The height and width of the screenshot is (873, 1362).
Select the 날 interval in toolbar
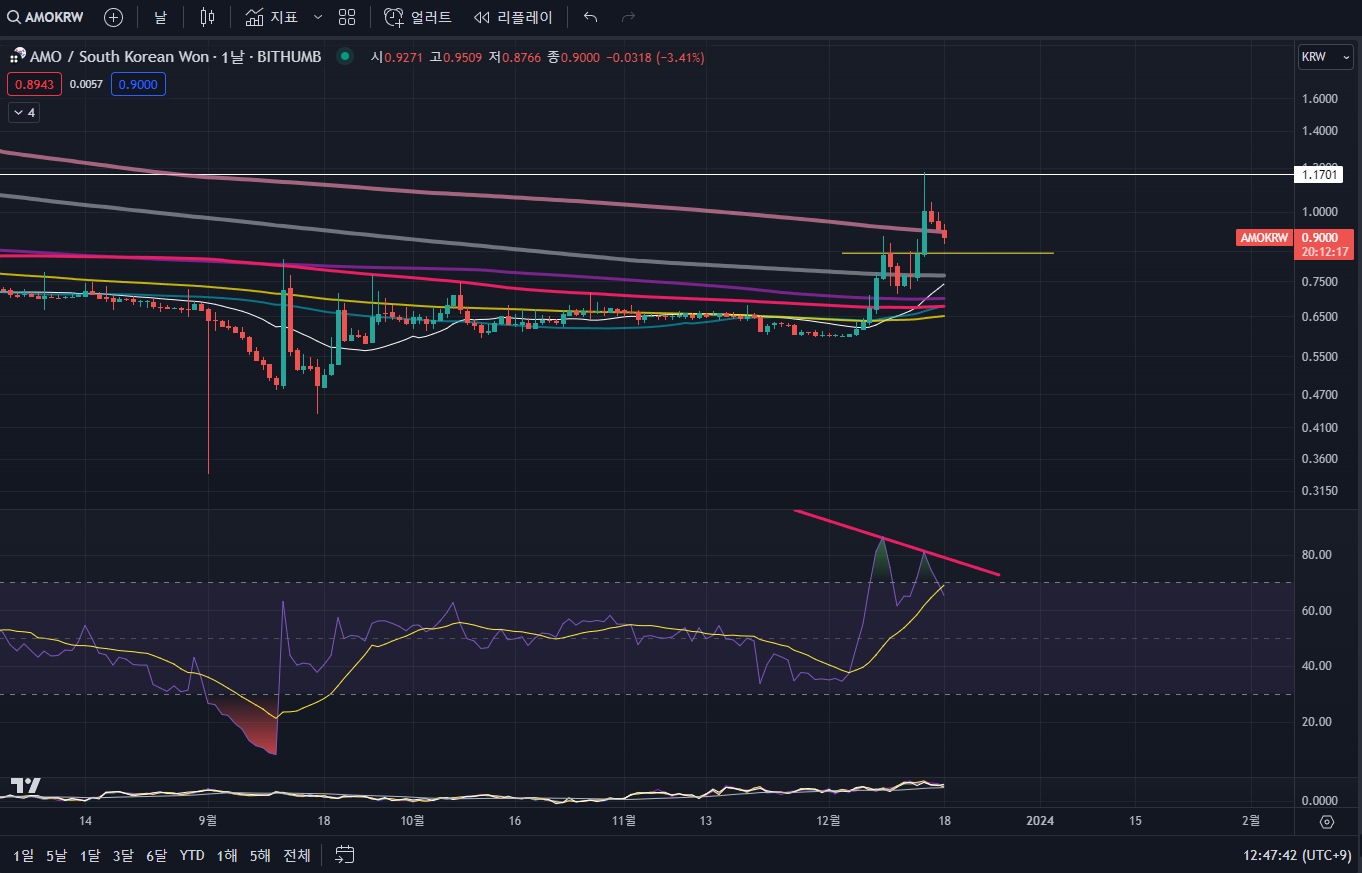[x=160, y=17]
